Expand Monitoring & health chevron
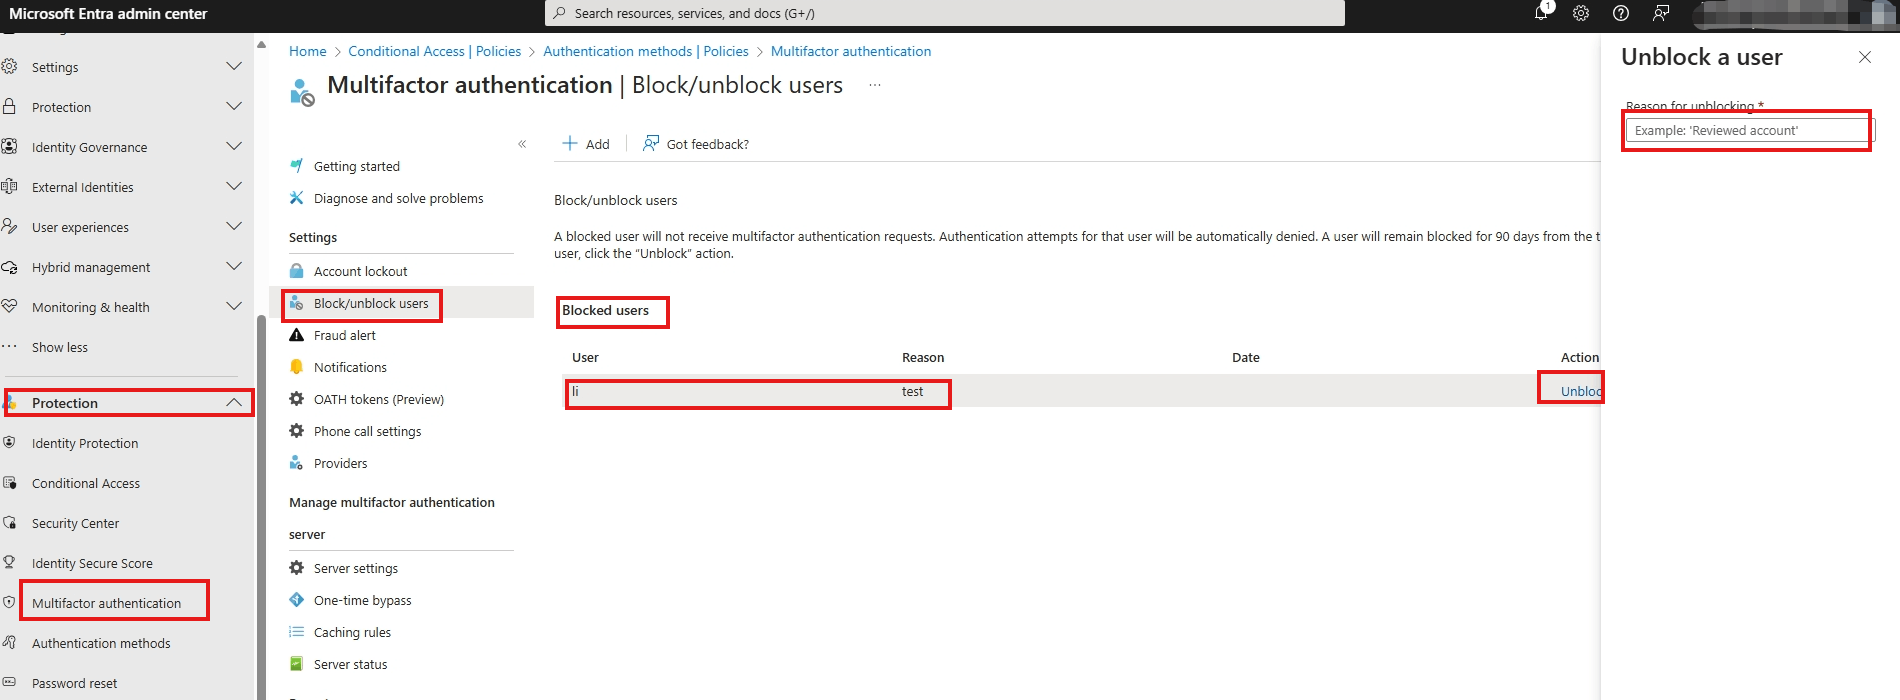 (x=234, y=306)
